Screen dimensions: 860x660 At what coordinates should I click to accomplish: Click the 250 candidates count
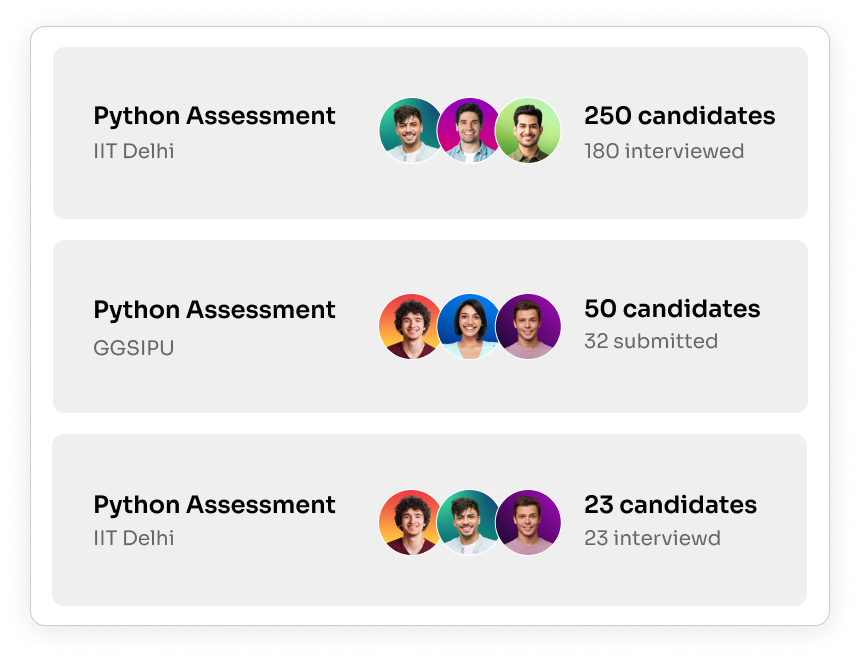(680, 116)
